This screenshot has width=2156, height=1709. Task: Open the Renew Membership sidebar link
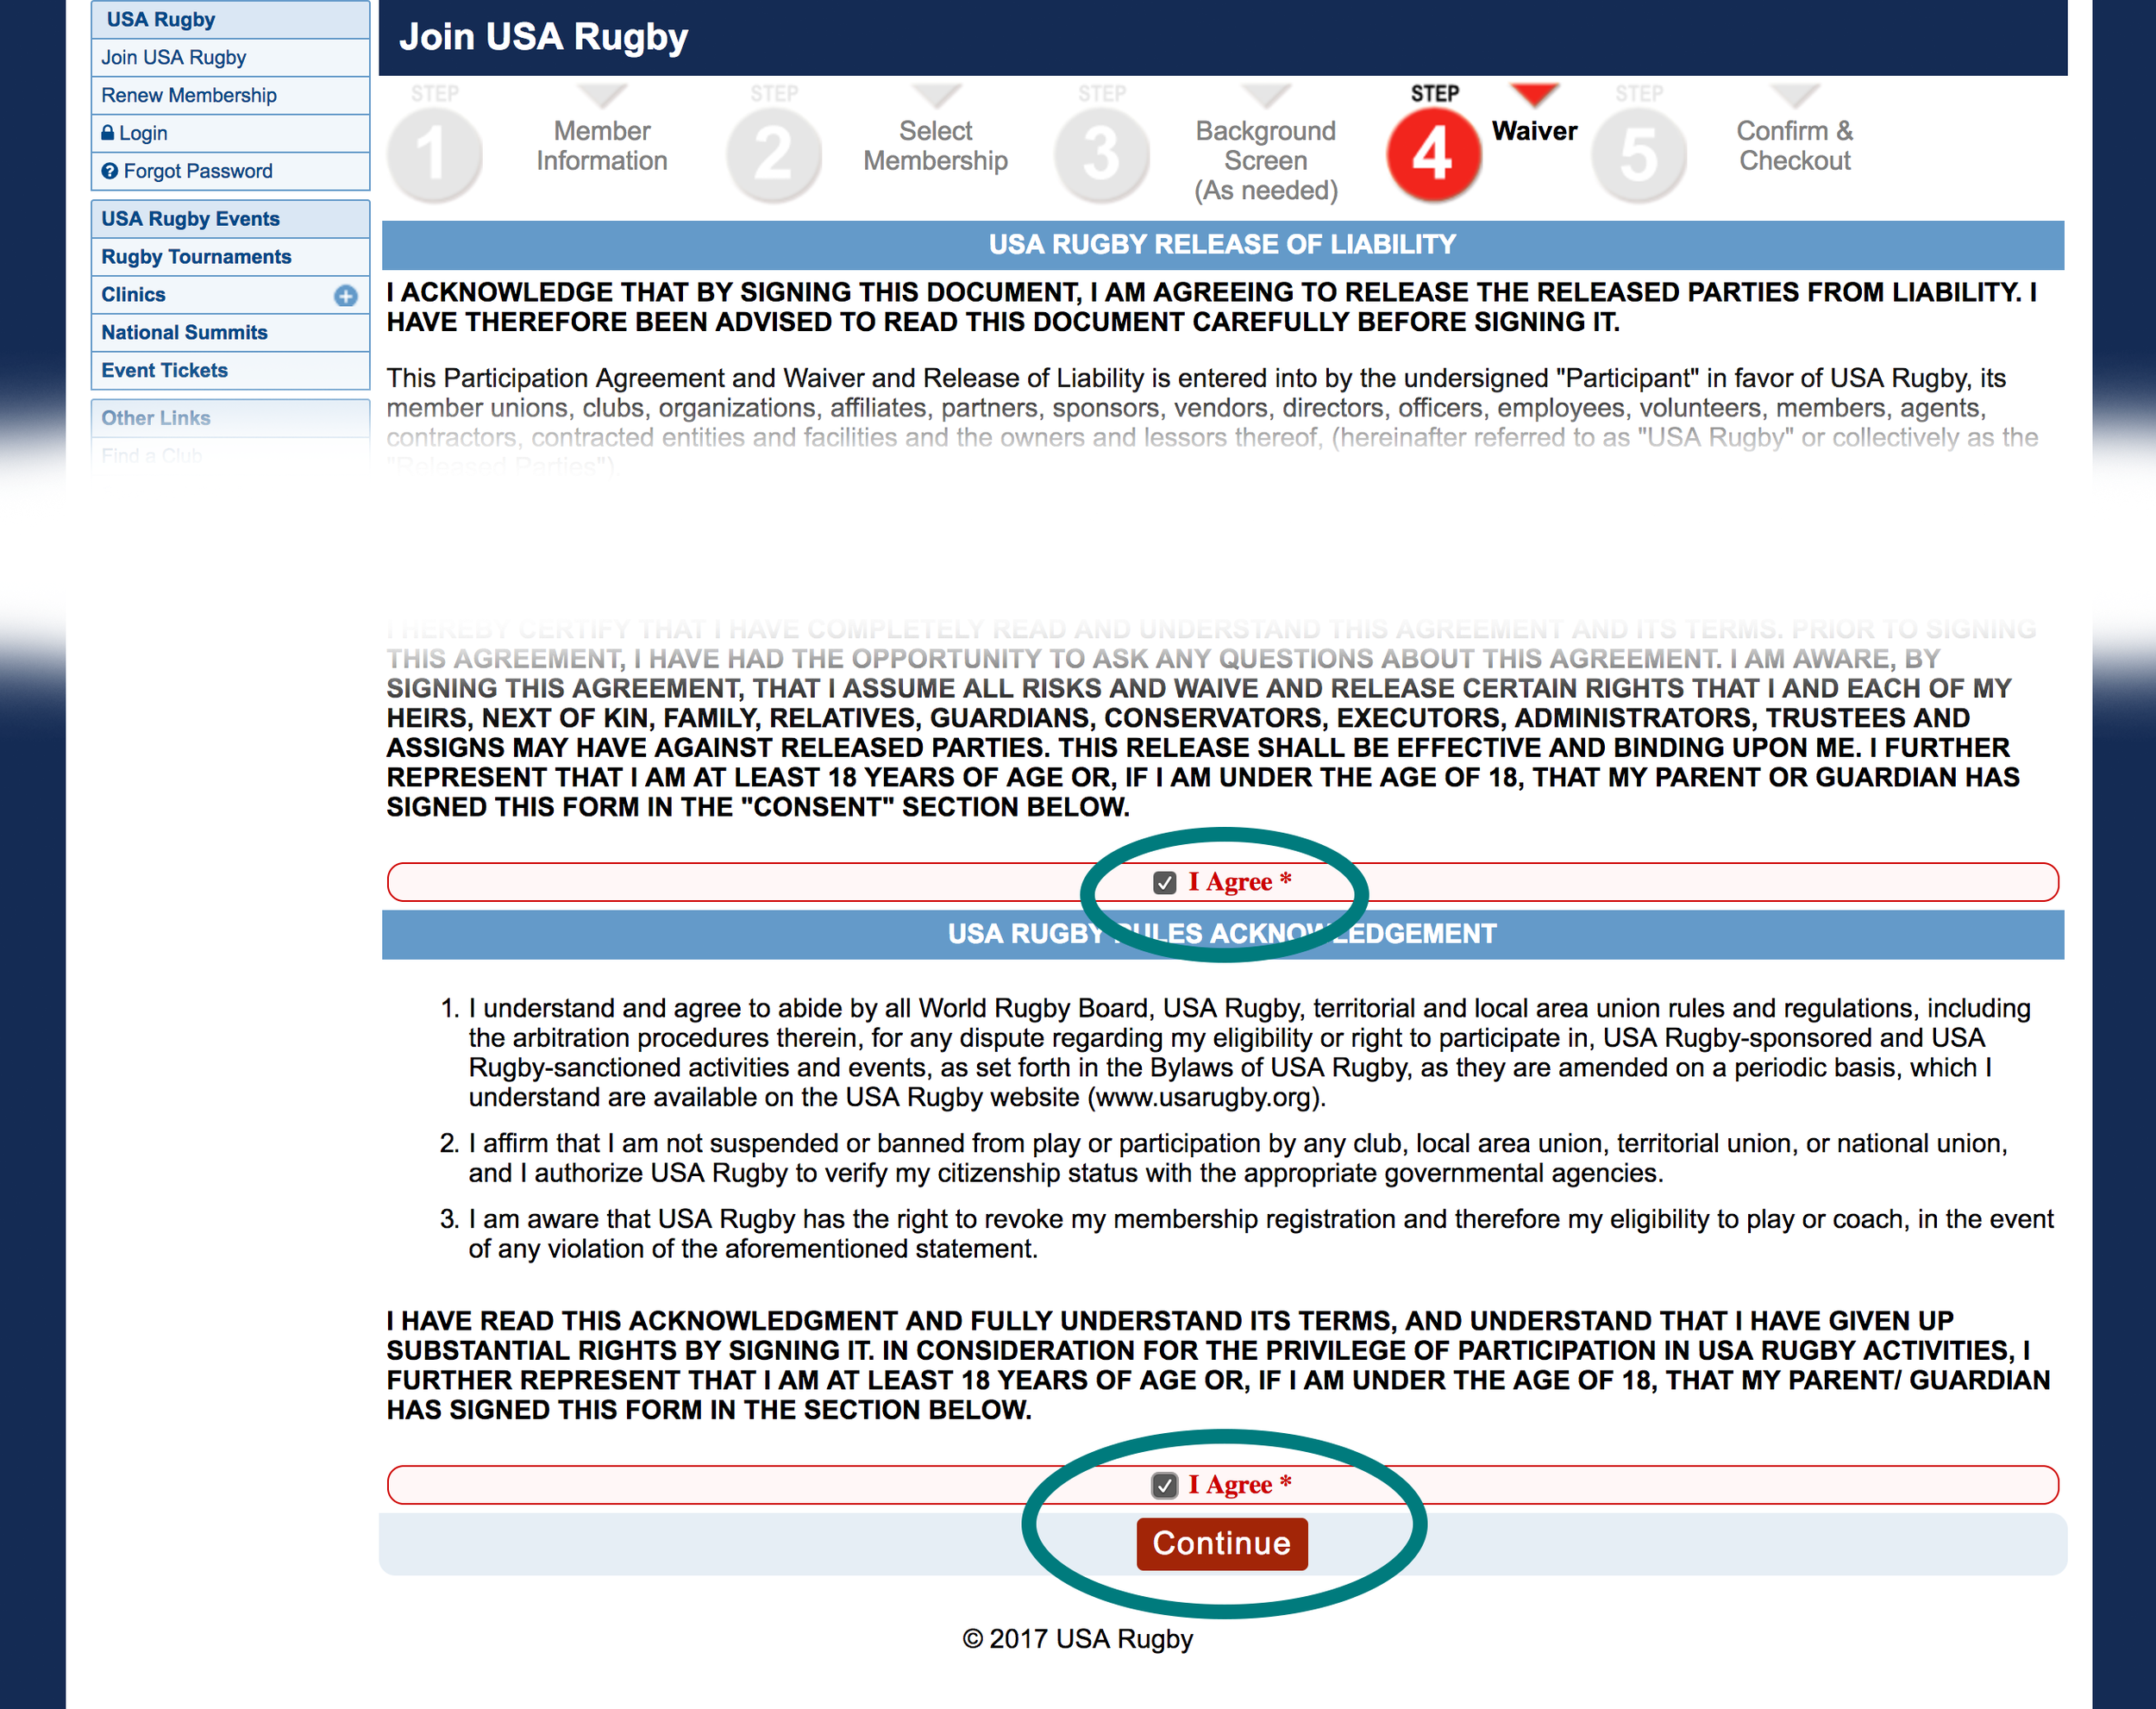[230, 95]
